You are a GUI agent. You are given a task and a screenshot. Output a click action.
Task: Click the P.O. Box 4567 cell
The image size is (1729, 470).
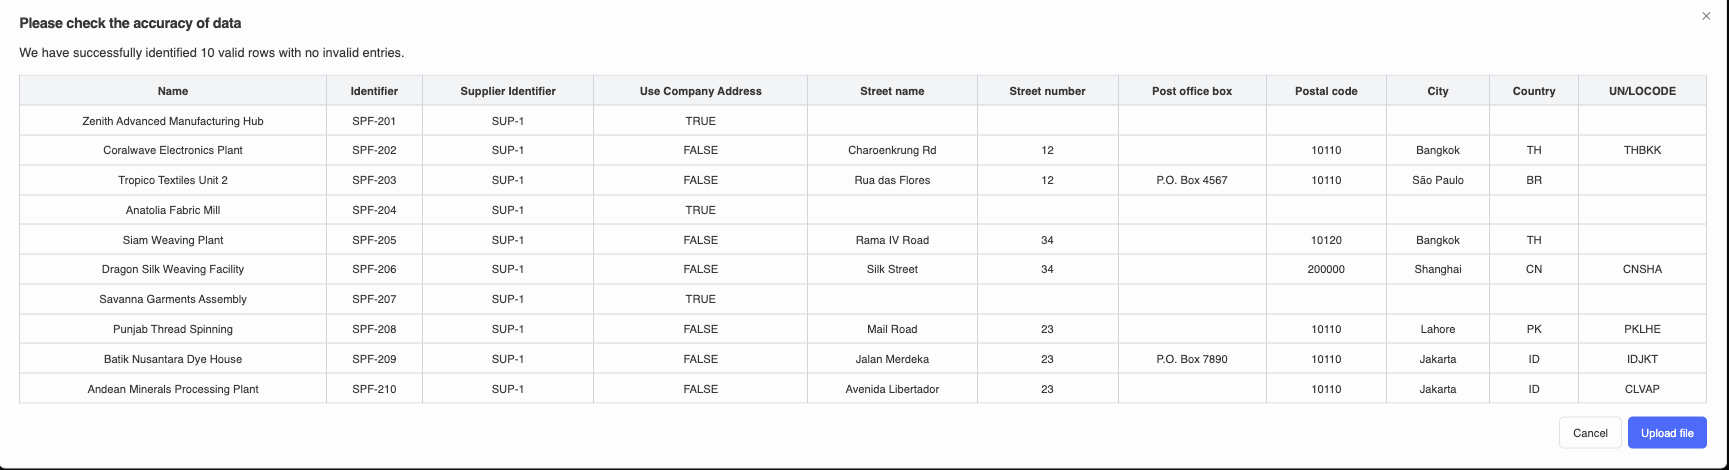point(1191,180)
